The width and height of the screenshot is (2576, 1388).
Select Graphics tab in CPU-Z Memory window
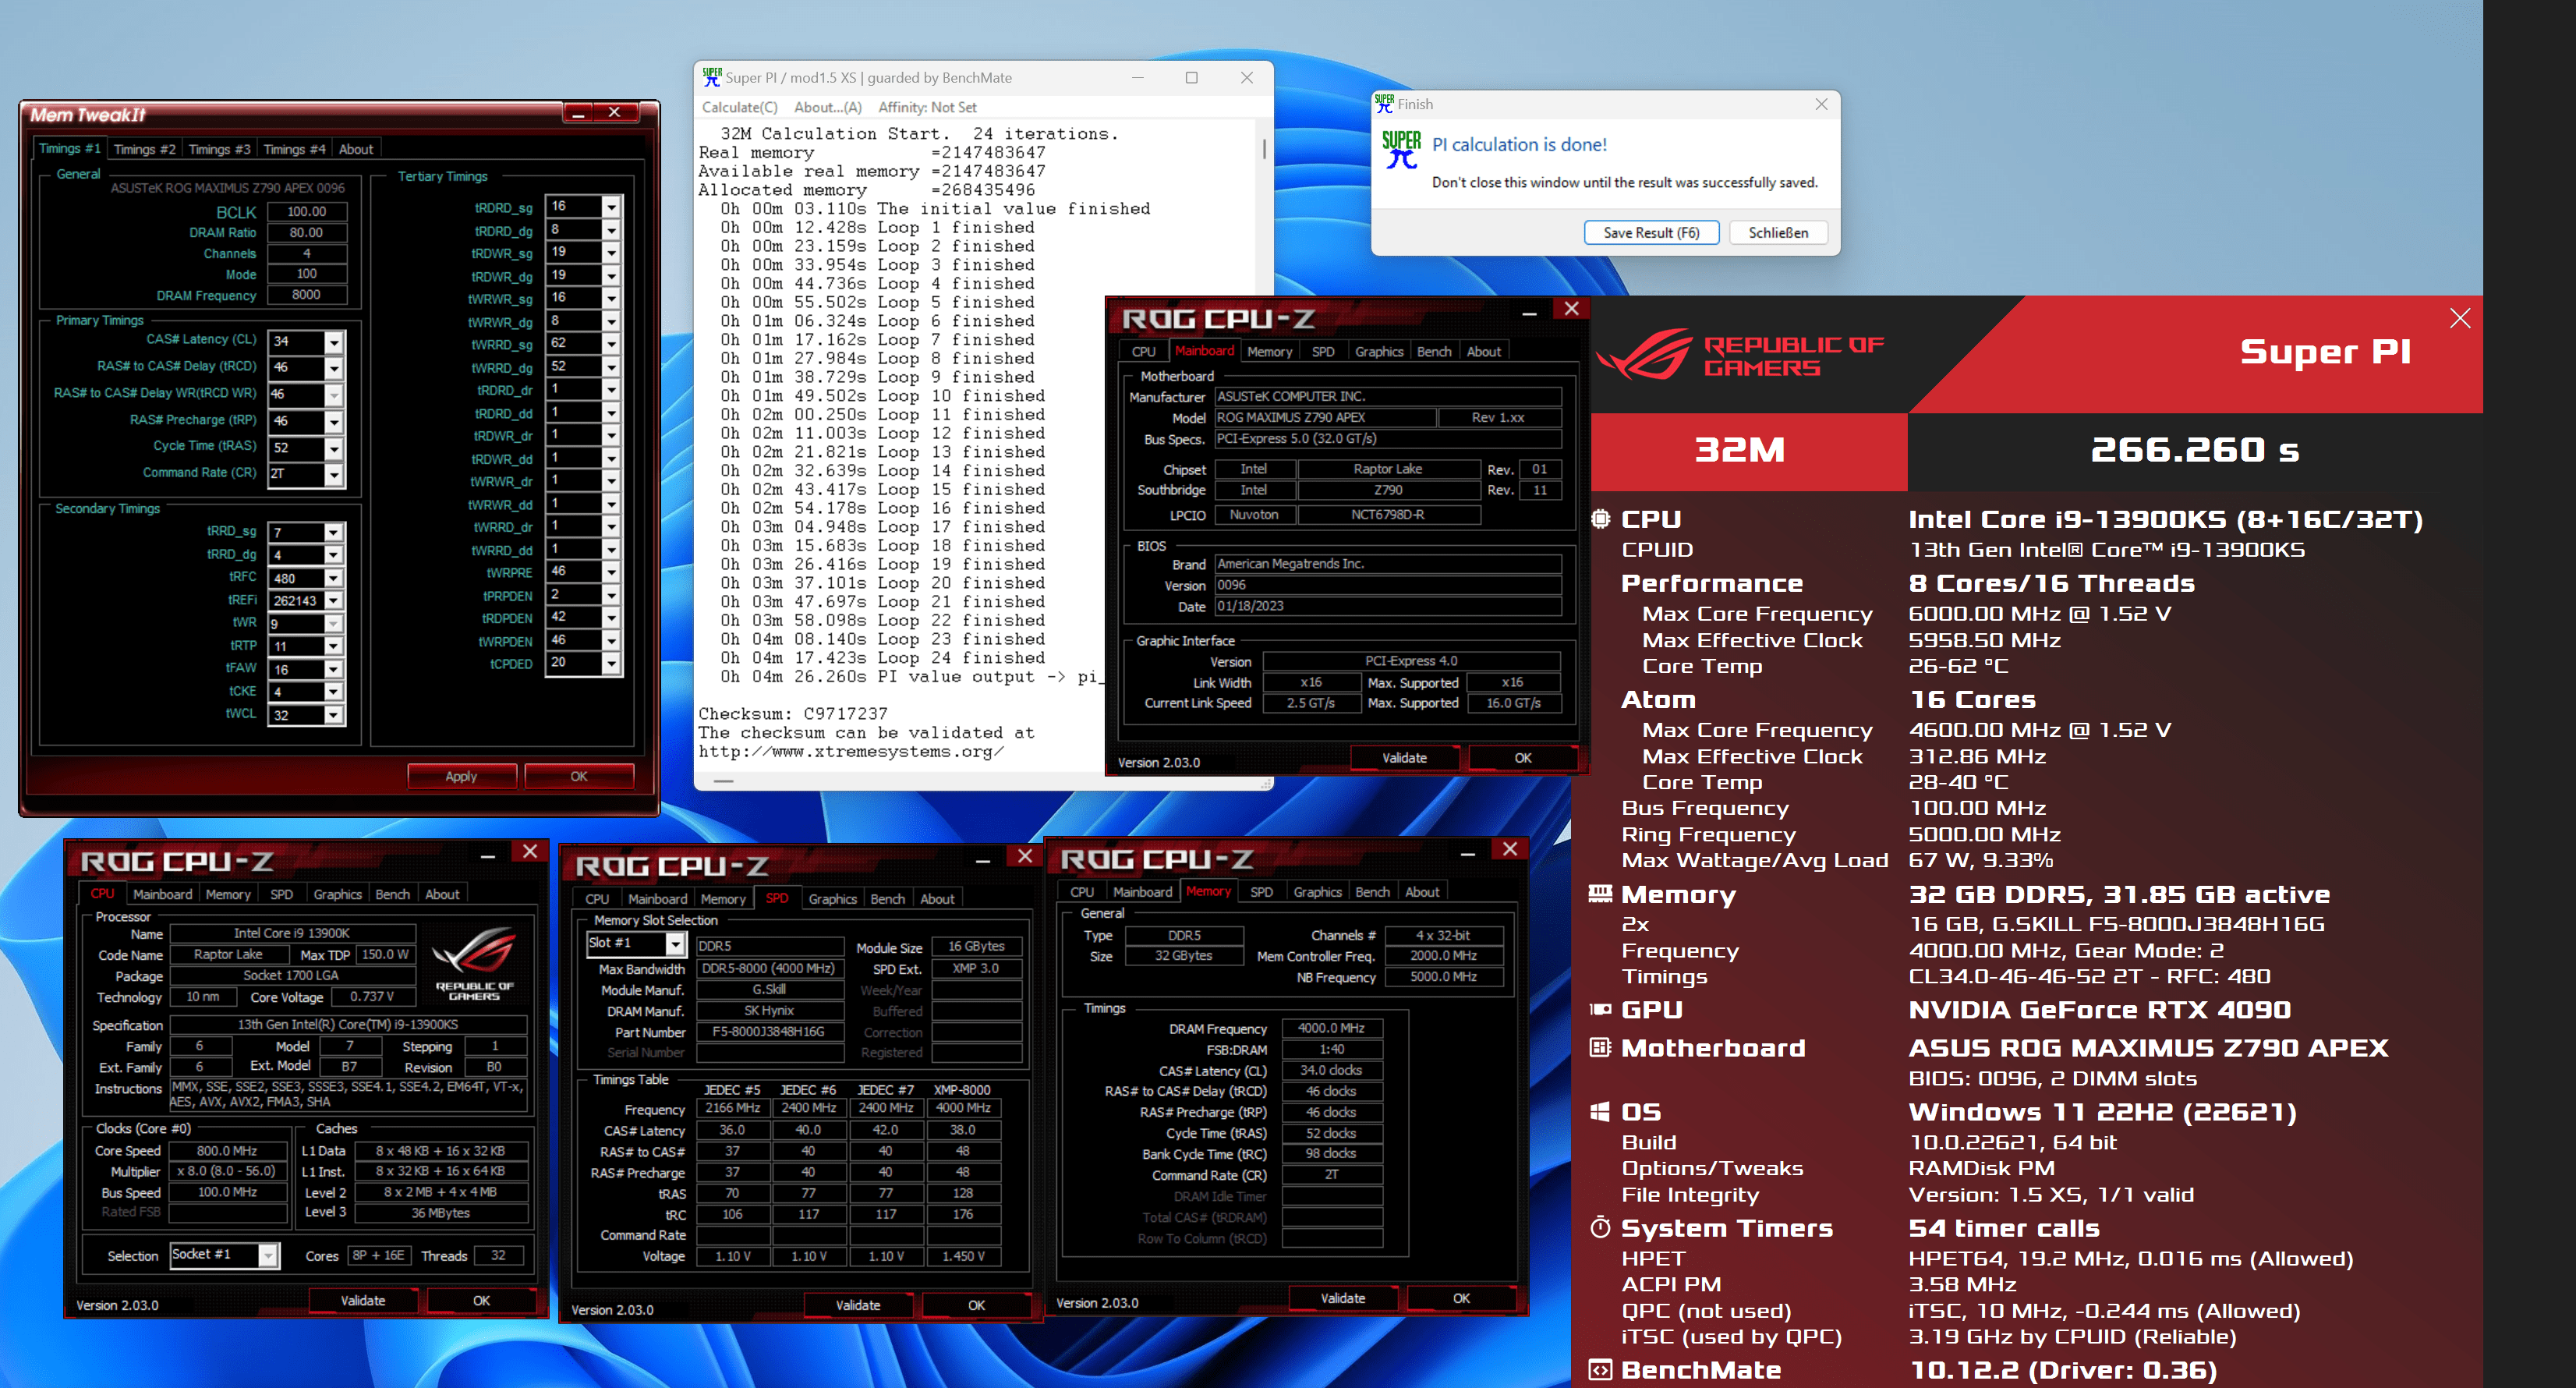pos(1317,892)
